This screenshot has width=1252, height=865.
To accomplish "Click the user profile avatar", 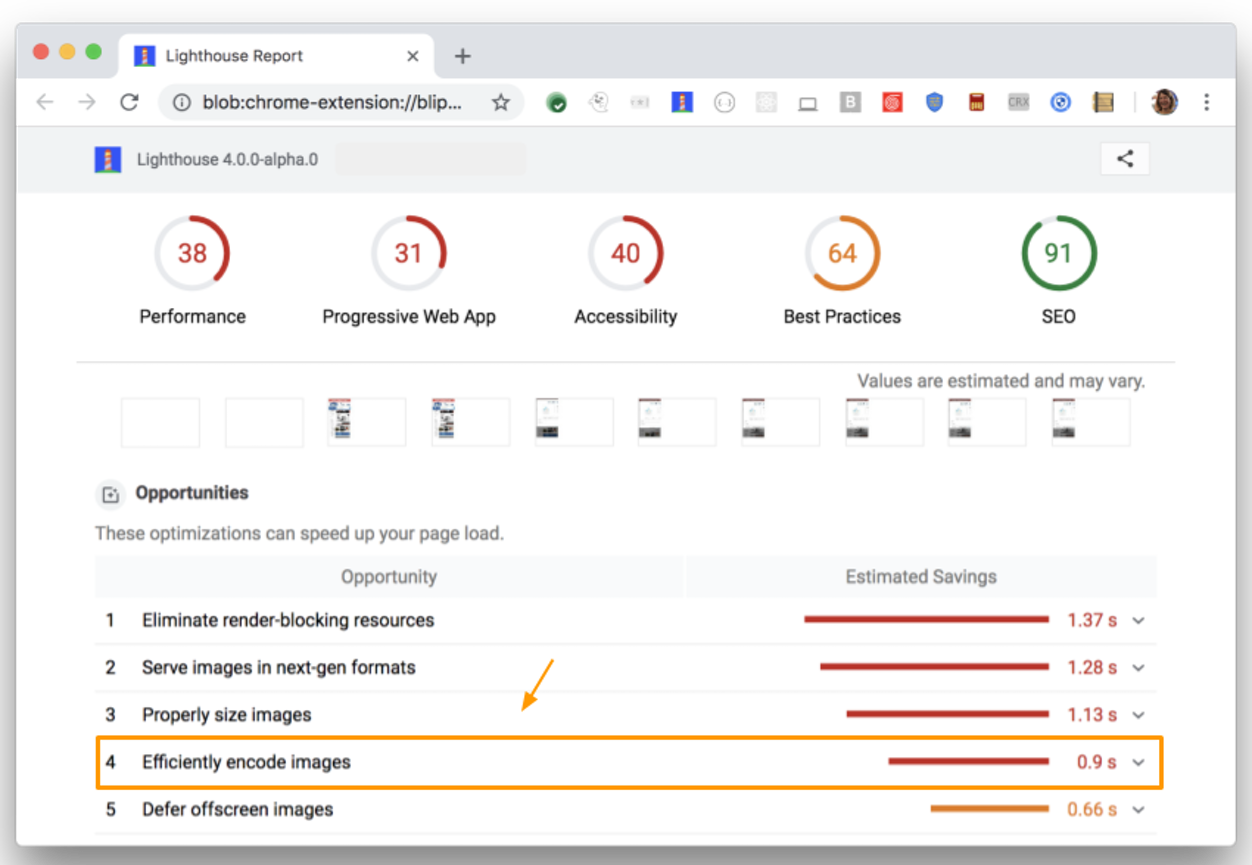I will pos(1164,102).
